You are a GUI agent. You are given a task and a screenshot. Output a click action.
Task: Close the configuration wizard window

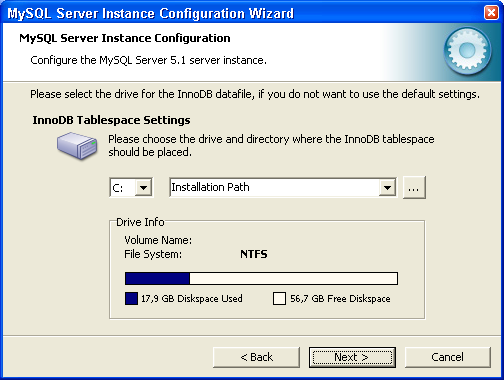click(491, 13)
